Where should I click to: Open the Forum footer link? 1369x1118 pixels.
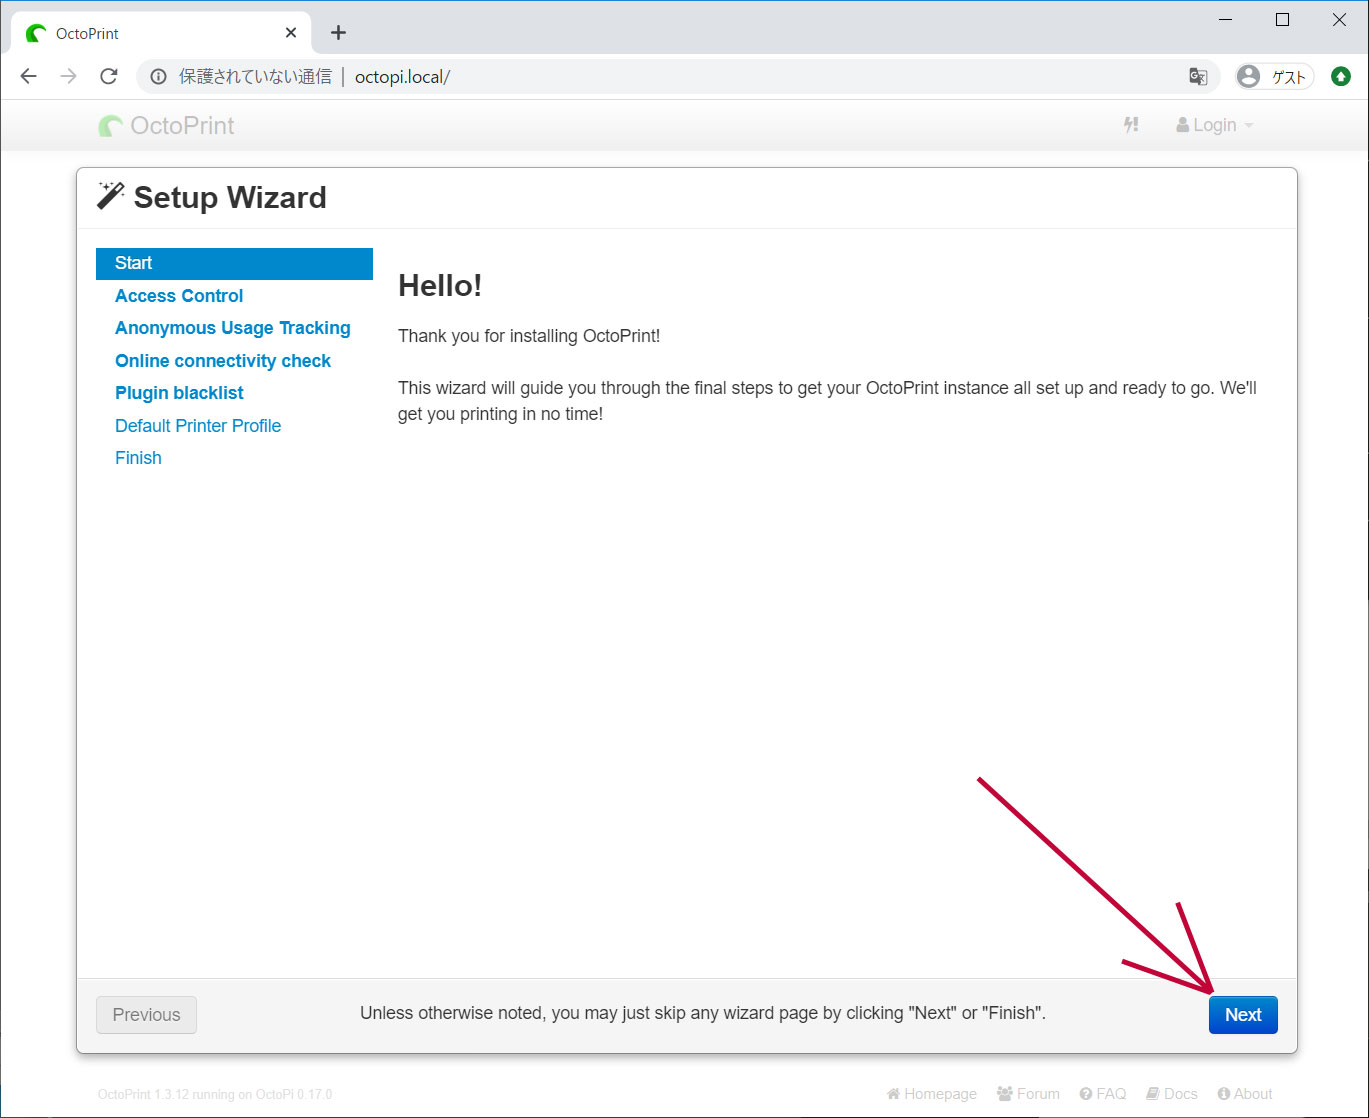[x=1028, y=1094]
